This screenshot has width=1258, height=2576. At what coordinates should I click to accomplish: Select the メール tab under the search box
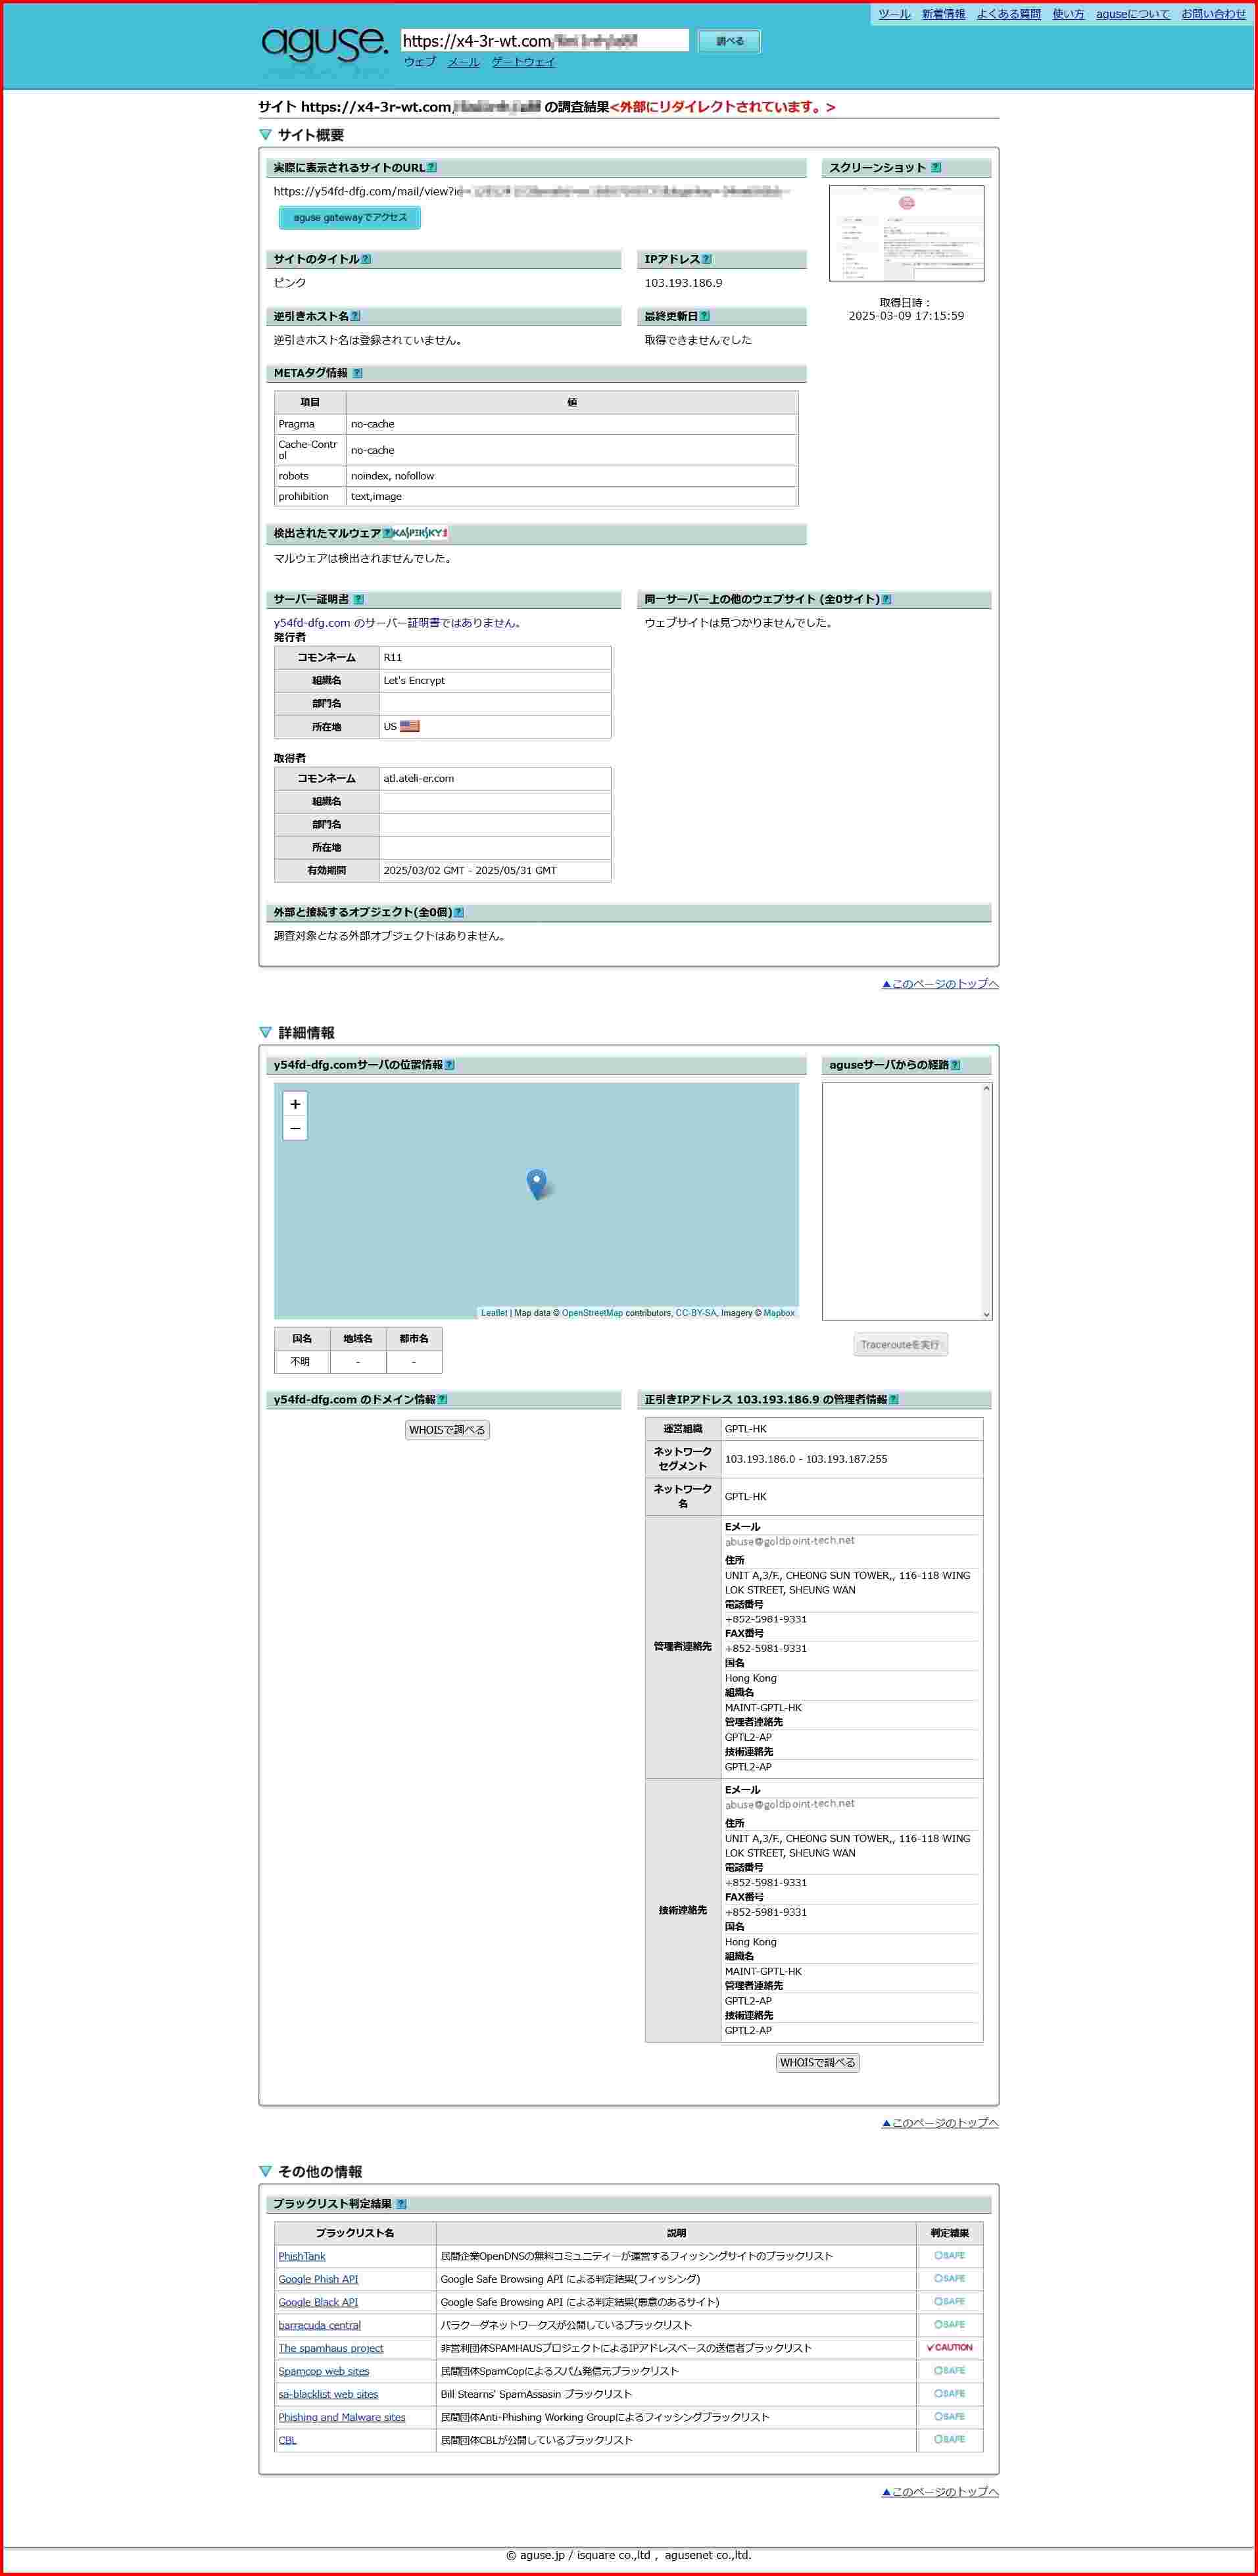463,62
